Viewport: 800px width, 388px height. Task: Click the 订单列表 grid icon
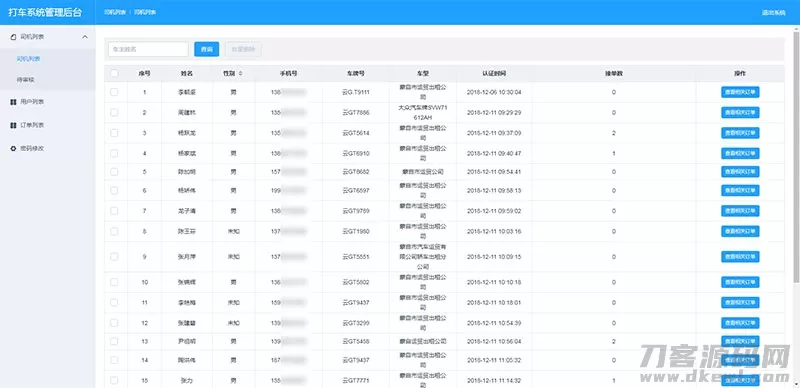pos(13,125)
